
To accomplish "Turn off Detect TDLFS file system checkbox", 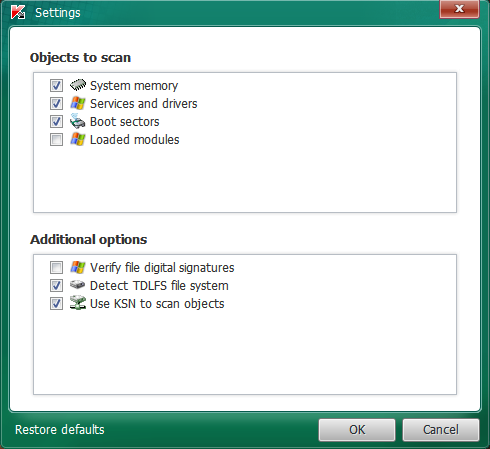I will tap(56, 286).
